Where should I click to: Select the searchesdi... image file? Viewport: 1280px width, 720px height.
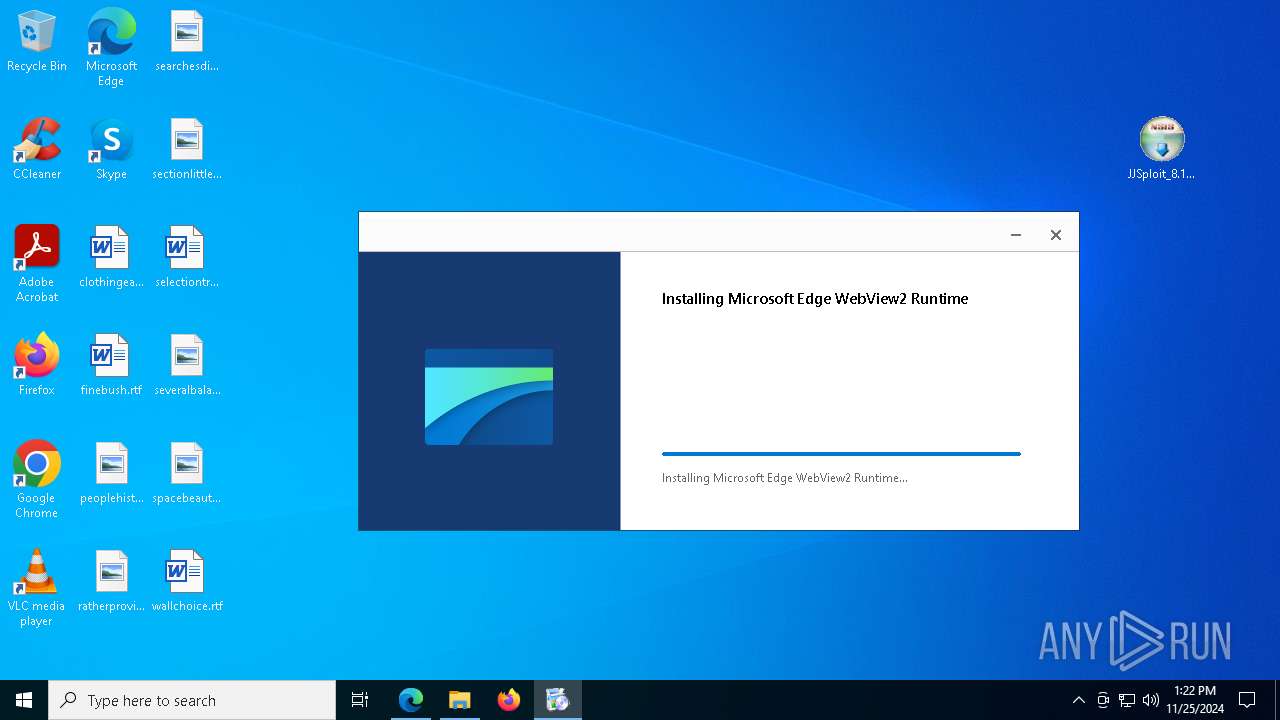186,42
